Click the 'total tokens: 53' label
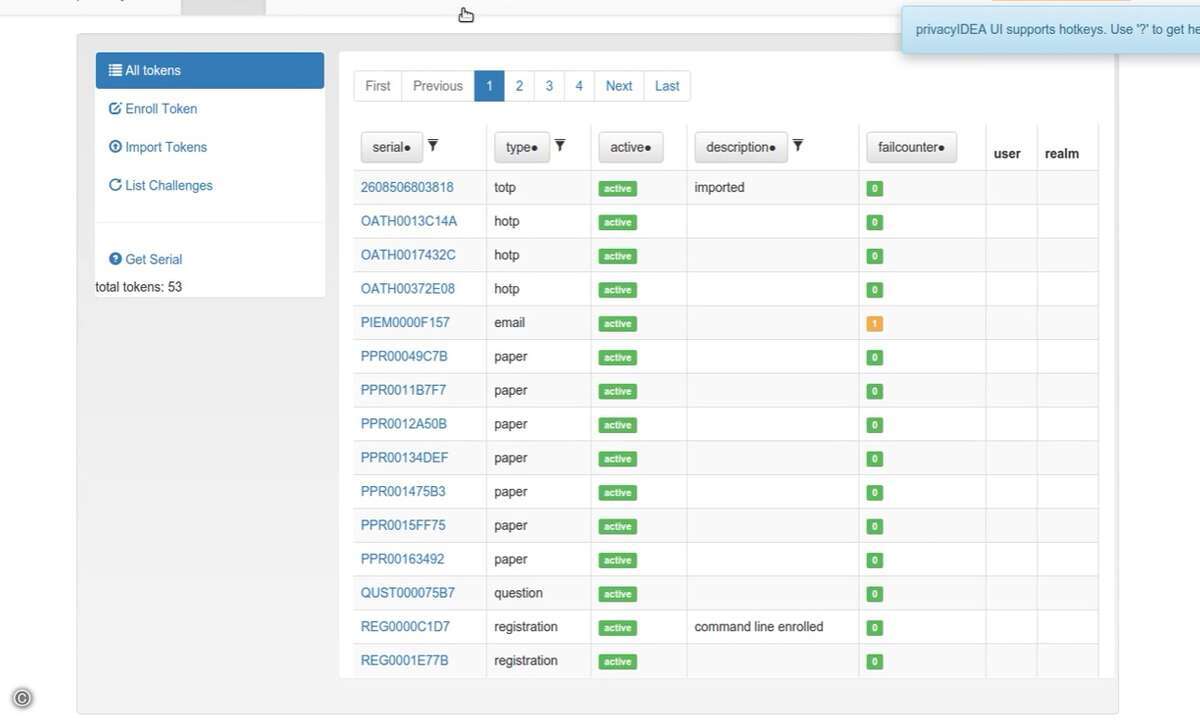Image resolution: width=1200 pixels, height=720 pixels. (139, 287)
